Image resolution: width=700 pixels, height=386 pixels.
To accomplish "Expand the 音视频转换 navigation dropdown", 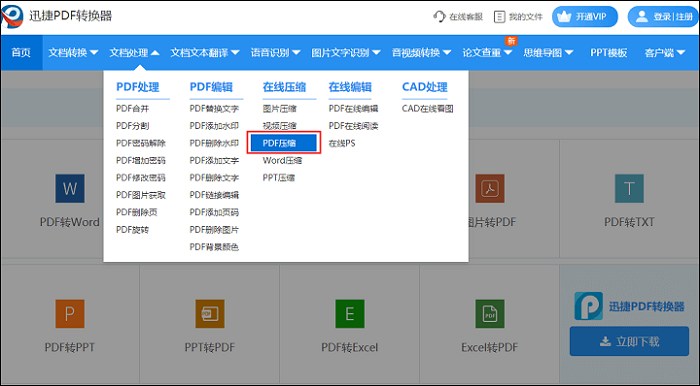I will (421, 53).
